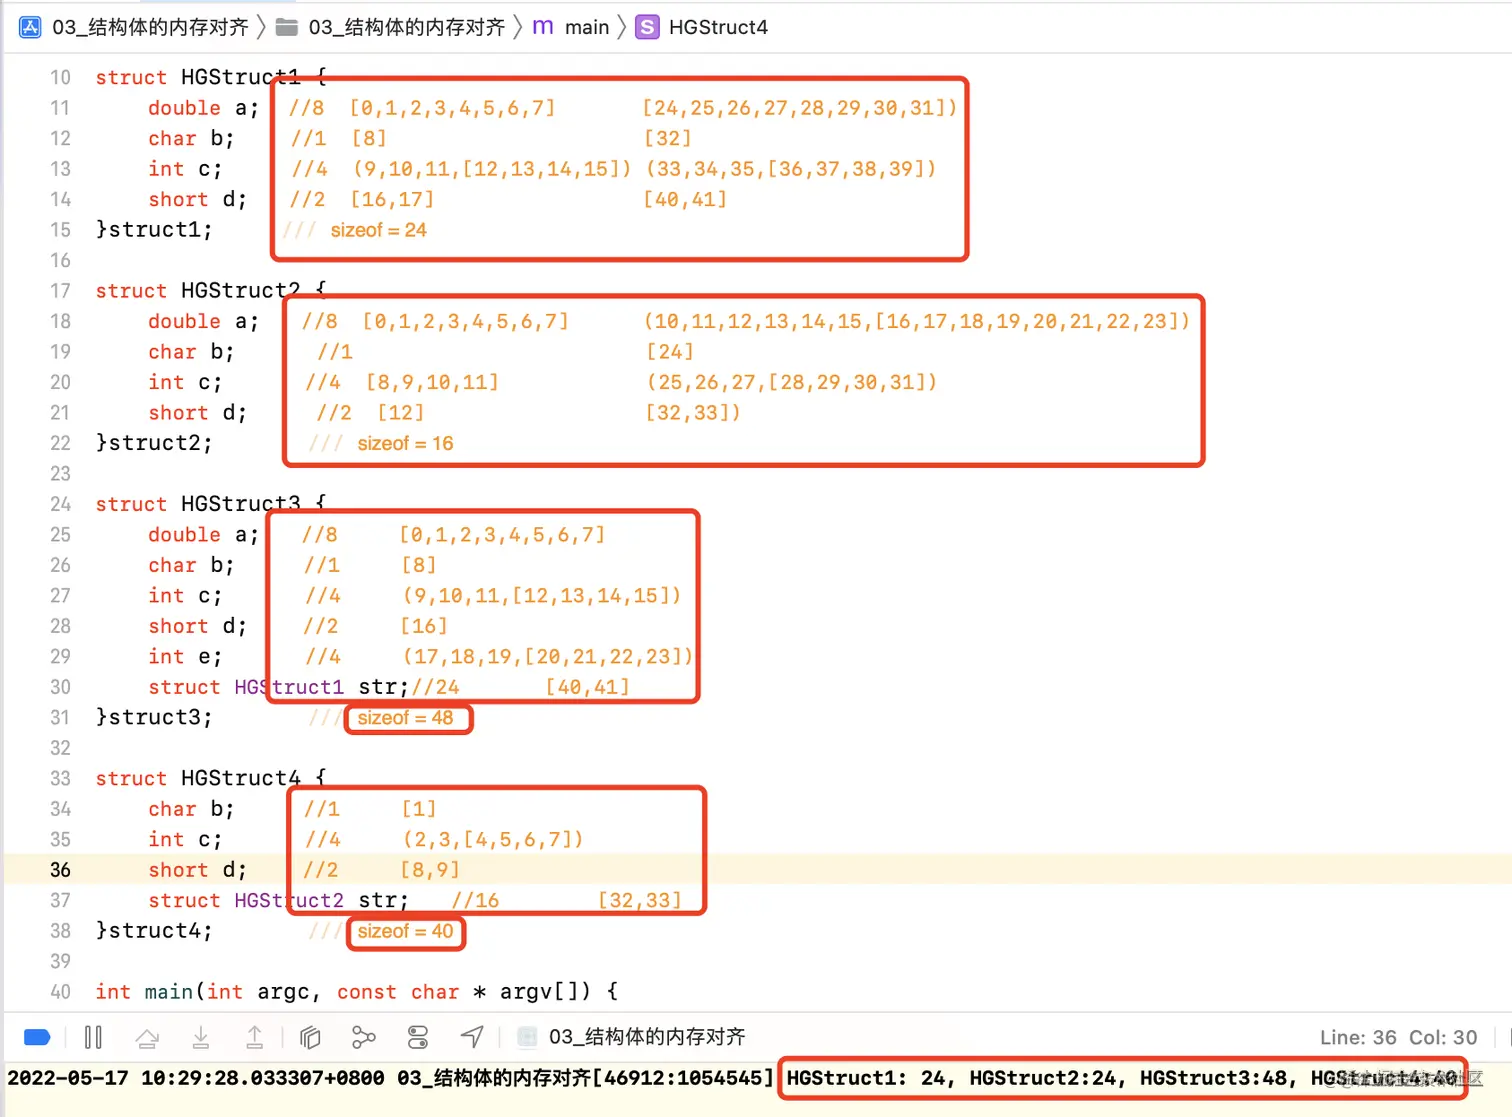This screenshot has width=1512, height=1117.
Task: Click the main file 'm' icon
Action: click(543, 27)
